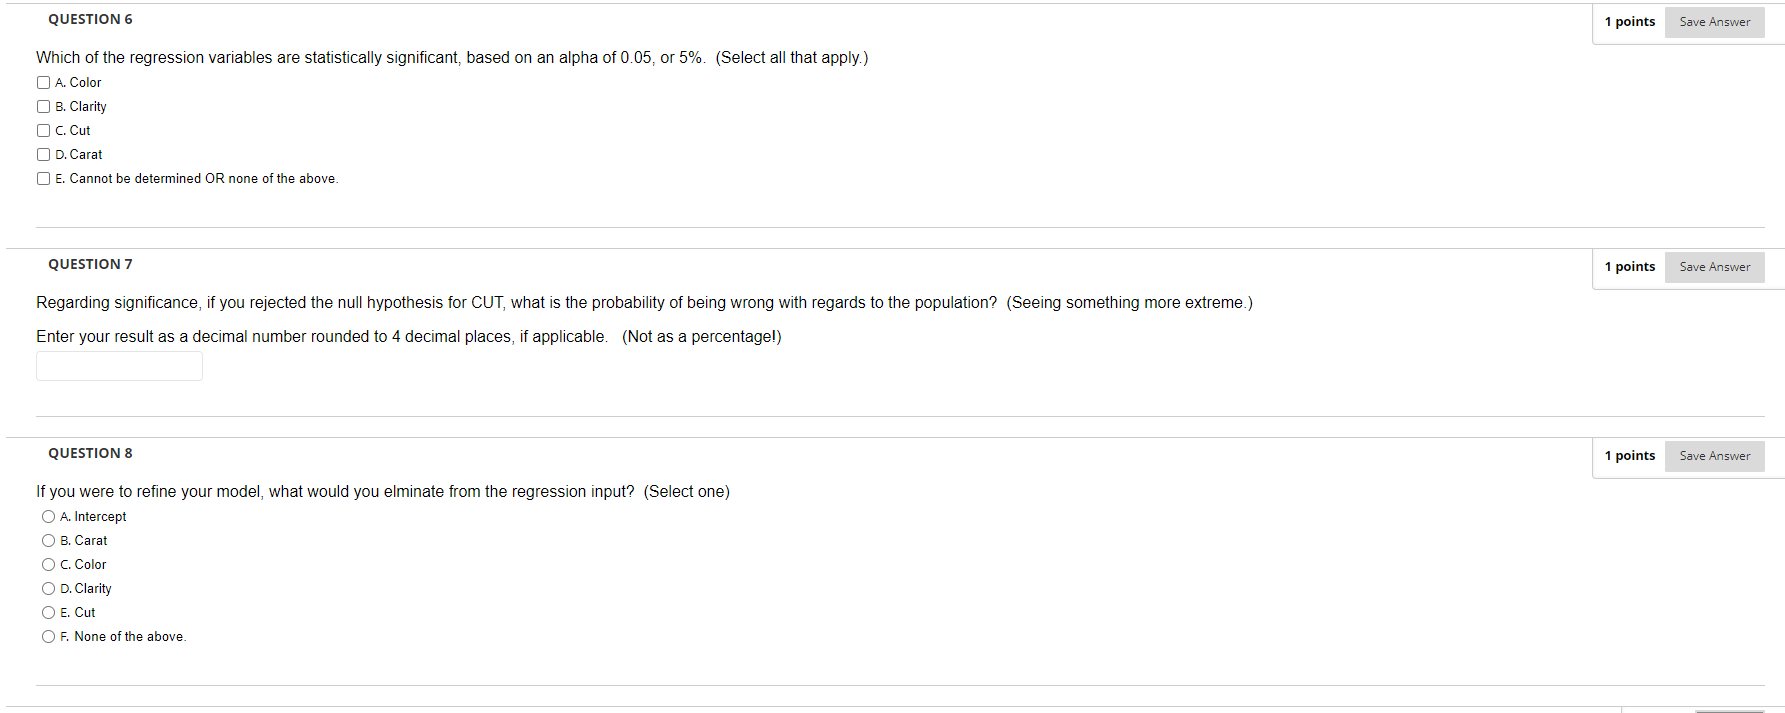The height and width of the screenshot is (713, 1785).
Task: Click the 'QUESTION 6' heading
Action: point(90,19)
